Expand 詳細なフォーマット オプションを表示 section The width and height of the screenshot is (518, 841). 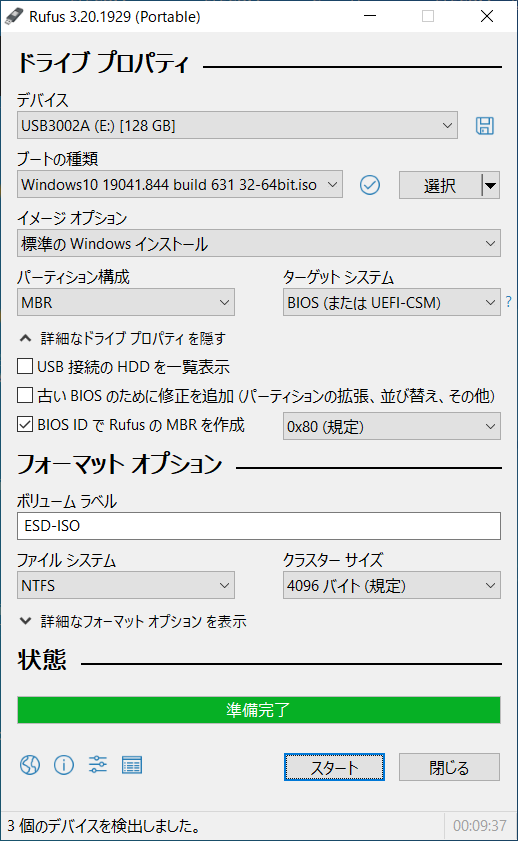[x=132, y=621]
